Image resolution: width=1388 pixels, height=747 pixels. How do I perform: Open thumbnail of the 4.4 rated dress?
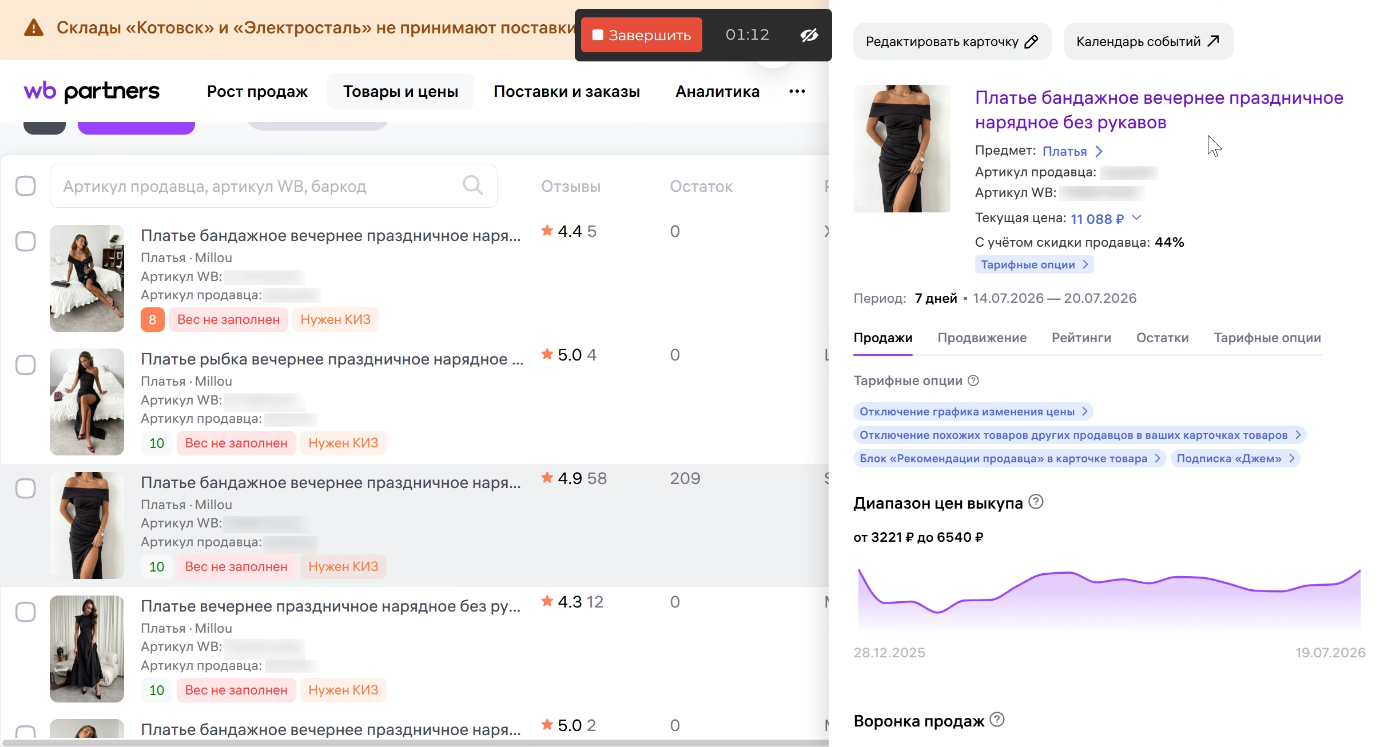[x=87, y=278]
